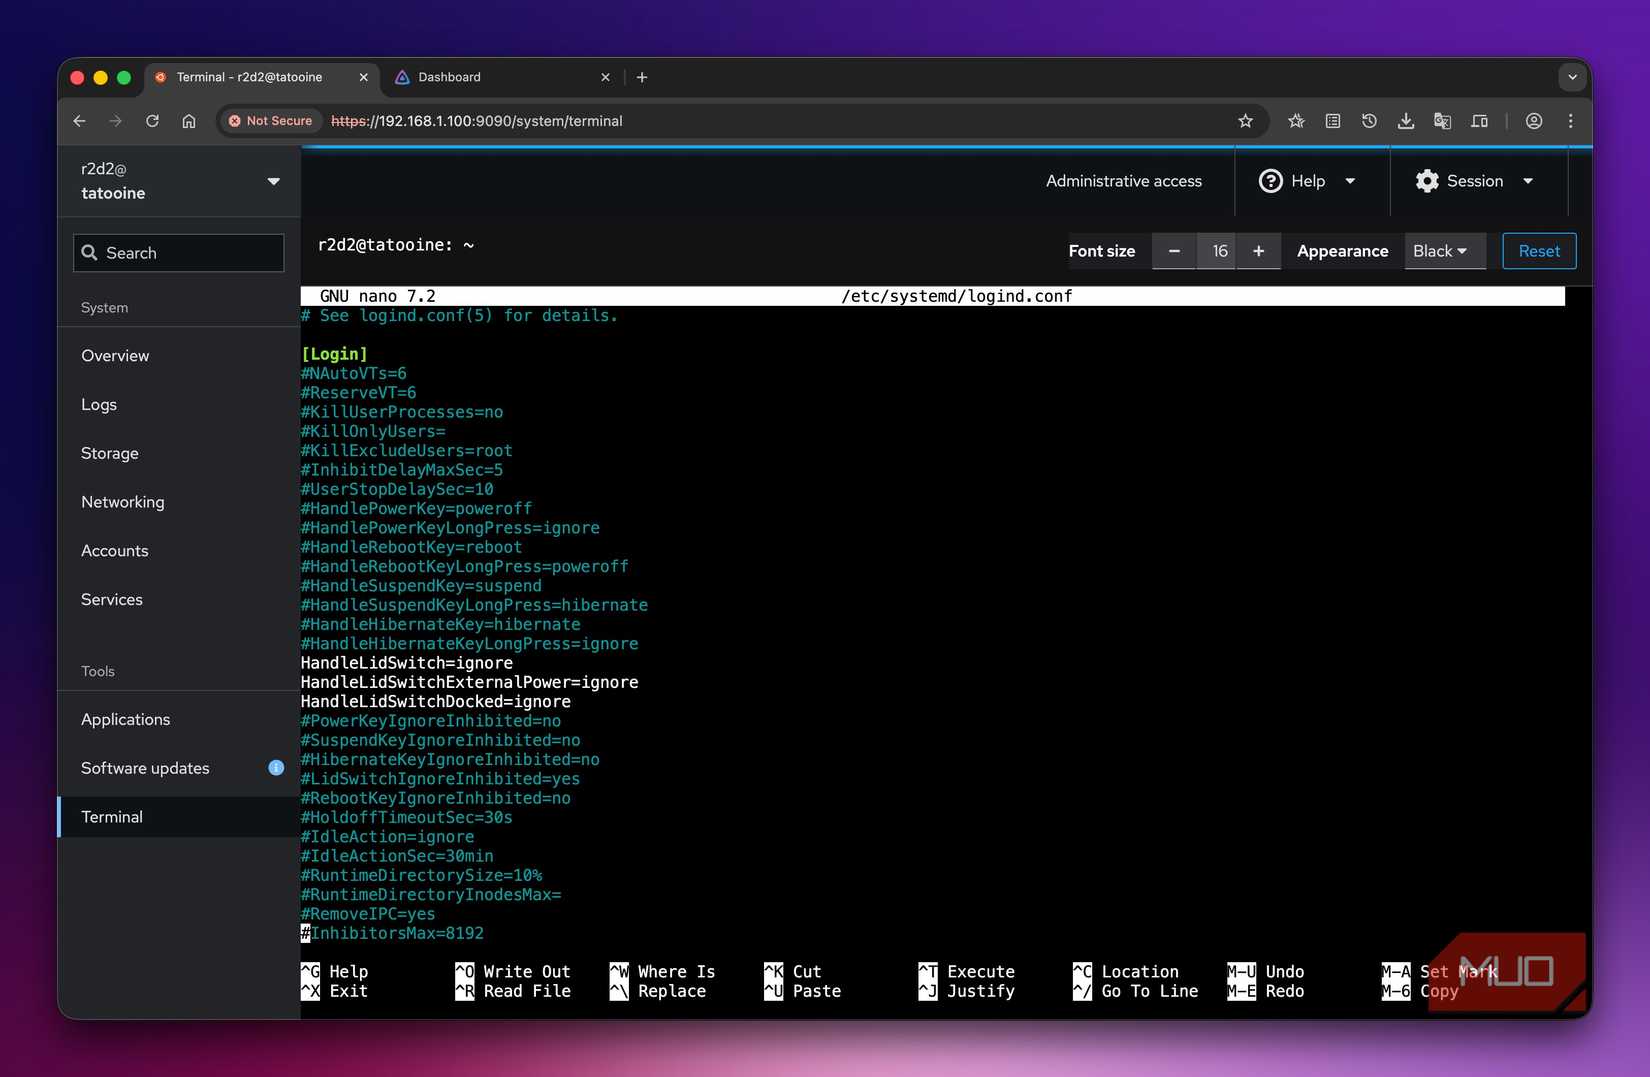Decrease font size with minus button
This screenshot has width=1650, height=1077.
(1174, 251)
